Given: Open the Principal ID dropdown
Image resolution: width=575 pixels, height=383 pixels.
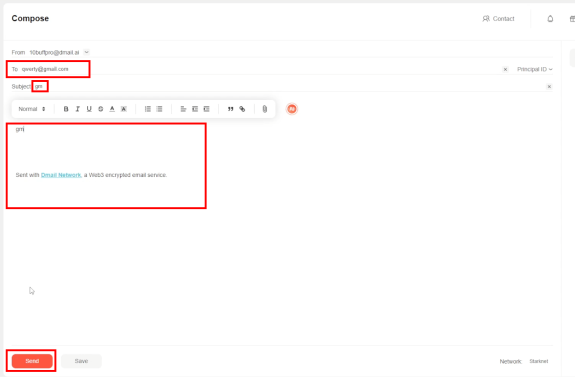Looking at the screenshot, I should (x=535, y=69).
